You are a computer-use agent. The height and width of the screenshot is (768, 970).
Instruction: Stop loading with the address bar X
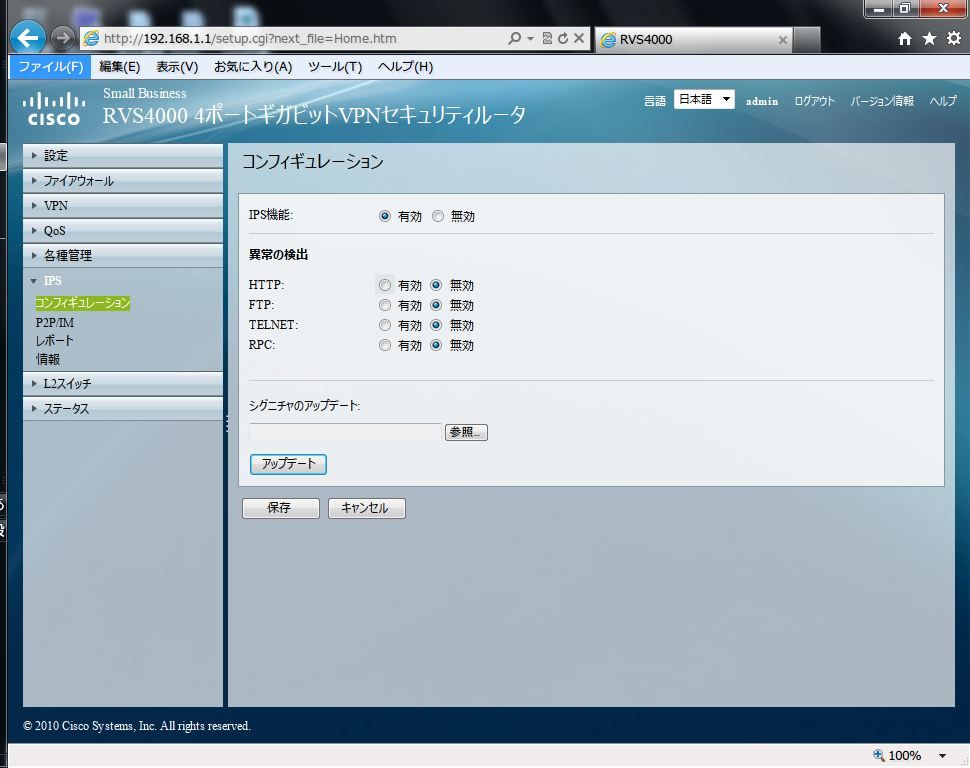click(579, 38)
